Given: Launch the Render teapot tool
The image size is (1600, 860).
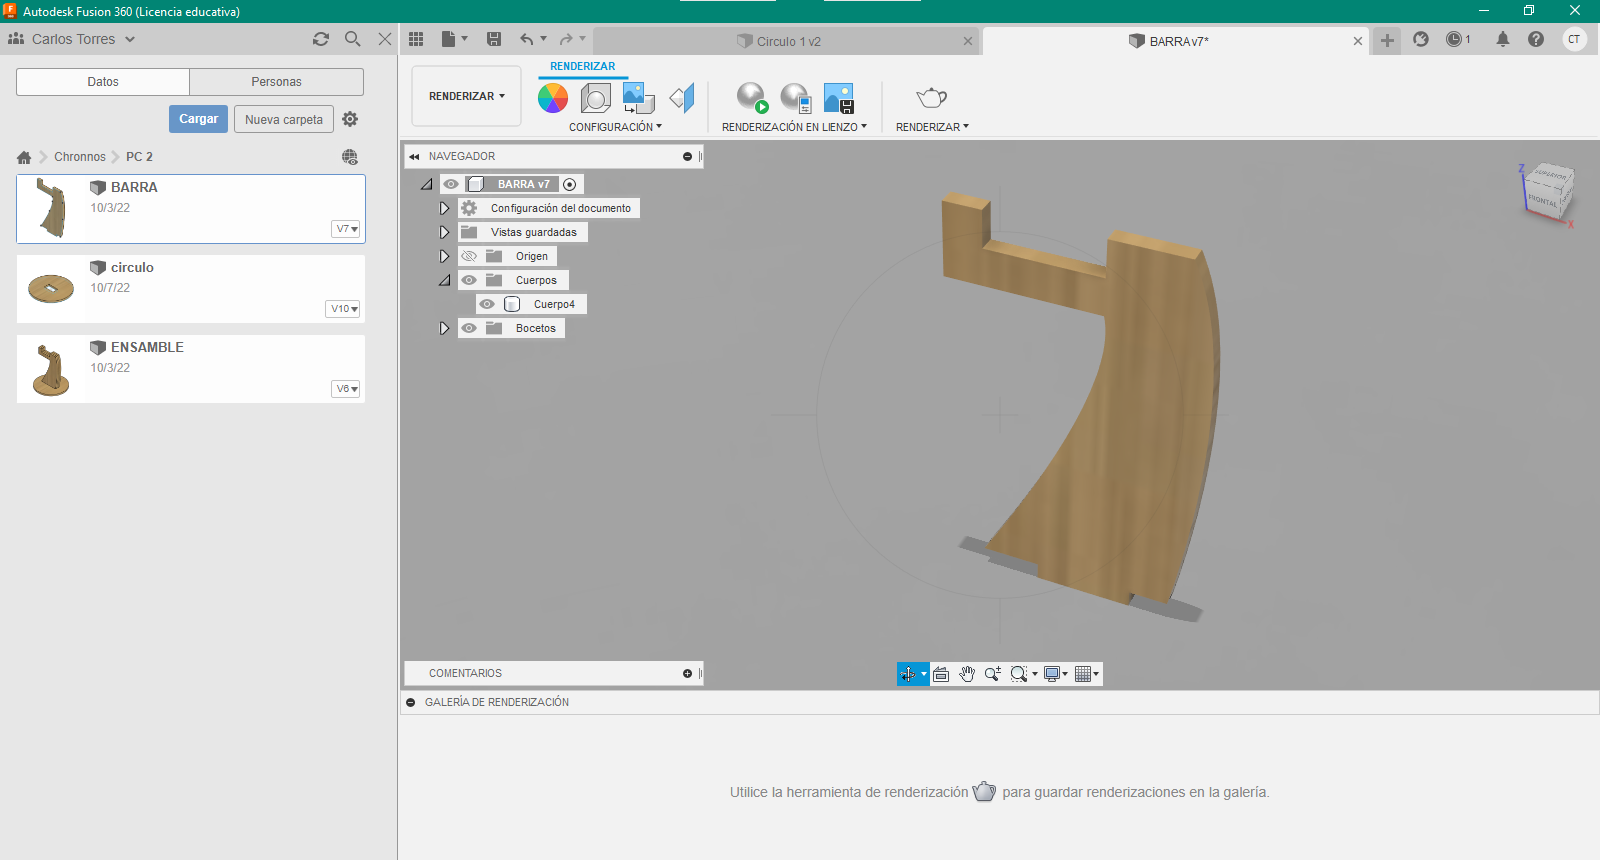Looking at the screenshot, I should click(x=931, y=98).
